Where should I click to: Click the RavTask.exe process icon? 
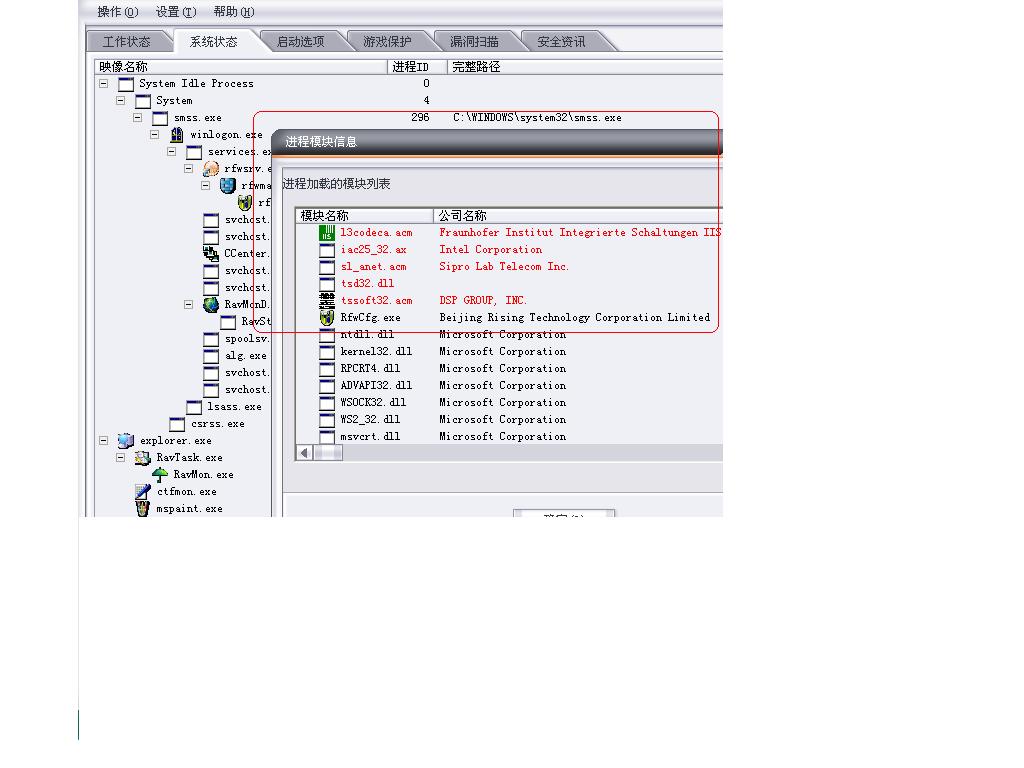[x=143, y=457]
